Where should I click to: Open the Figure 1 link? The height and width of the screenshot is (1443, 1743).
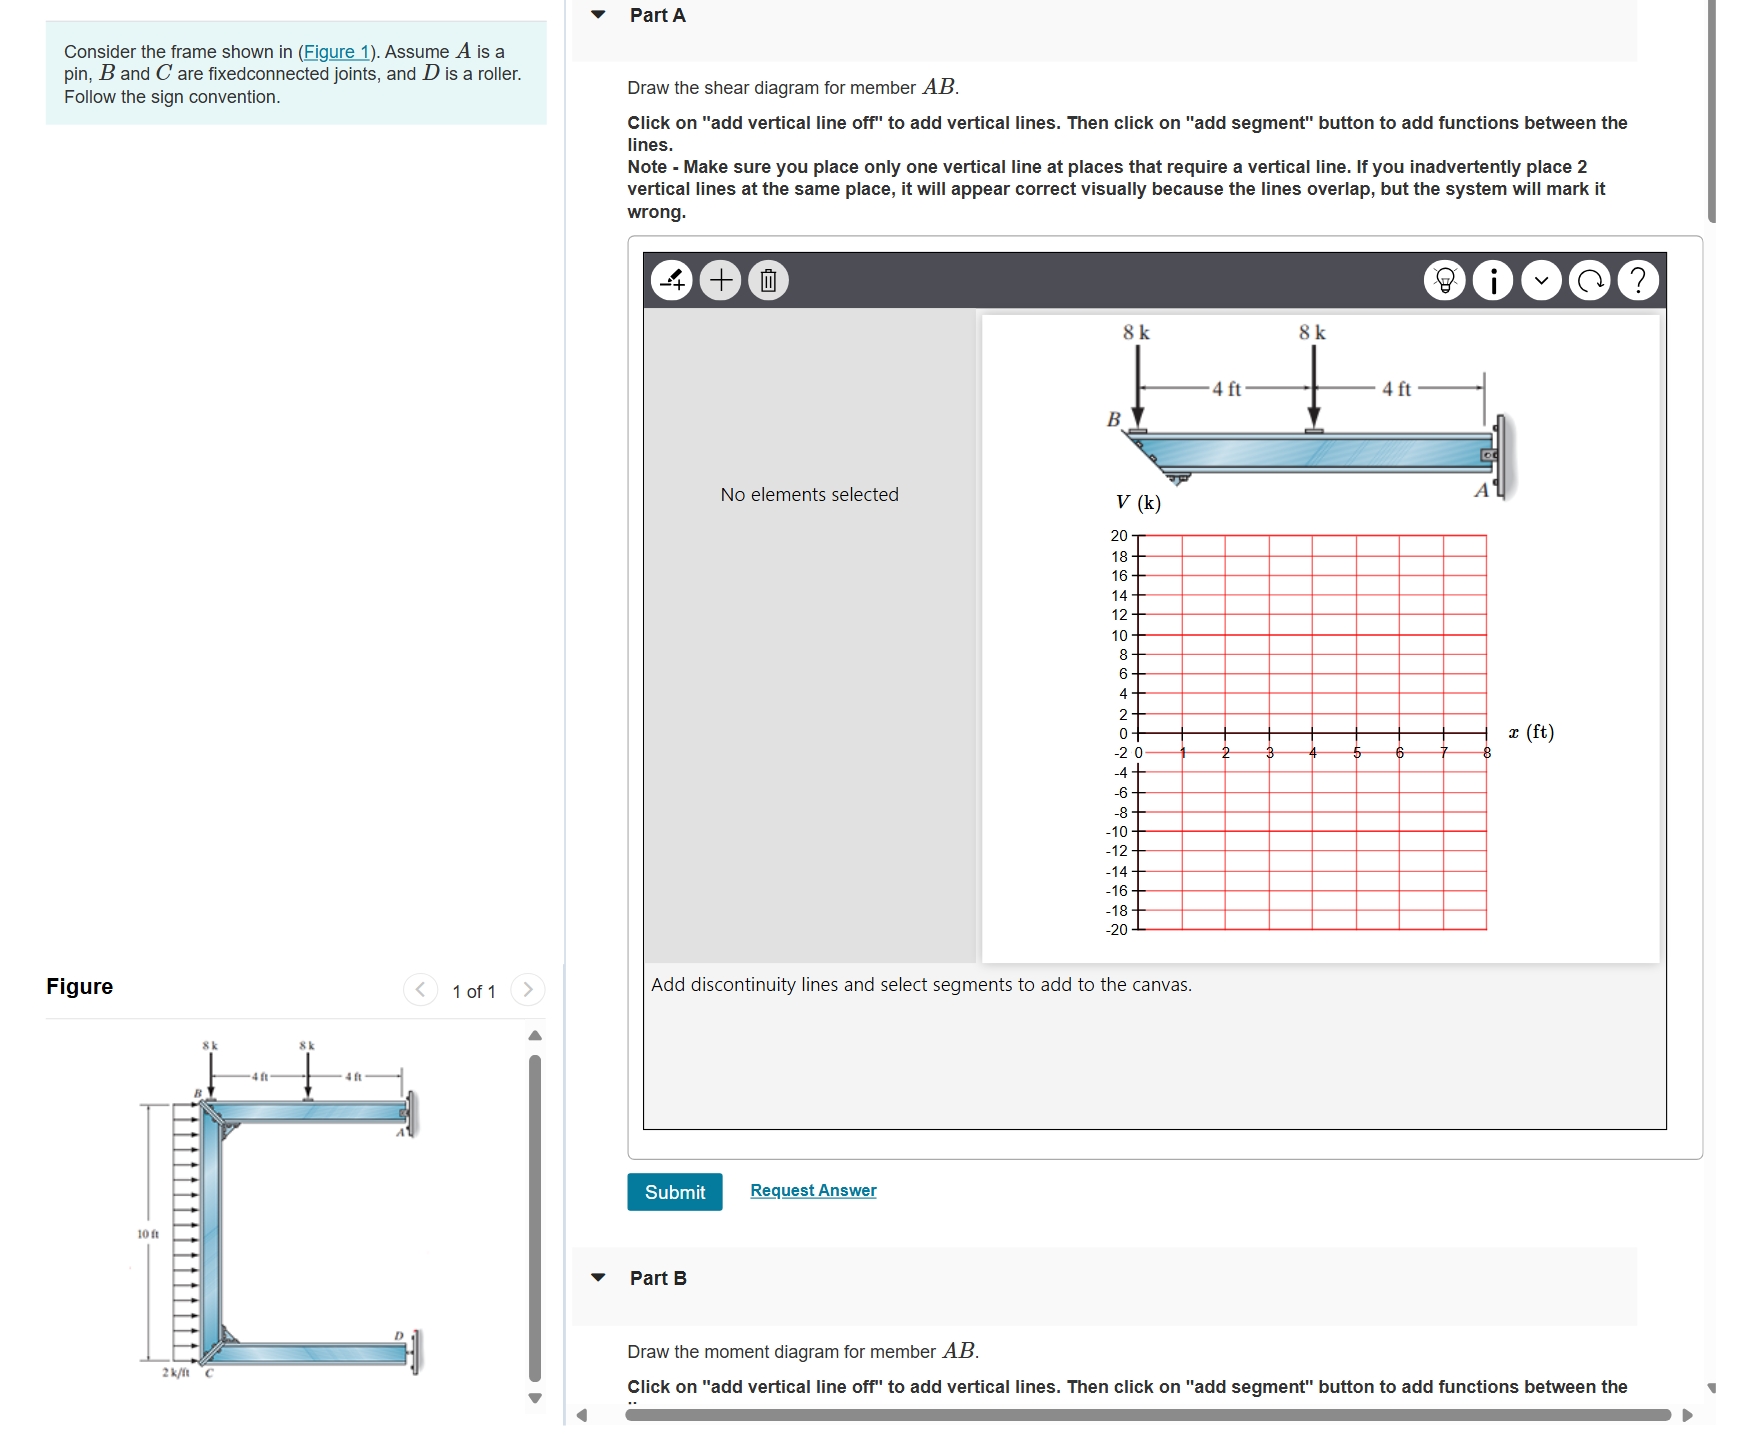tap(337, 52)
